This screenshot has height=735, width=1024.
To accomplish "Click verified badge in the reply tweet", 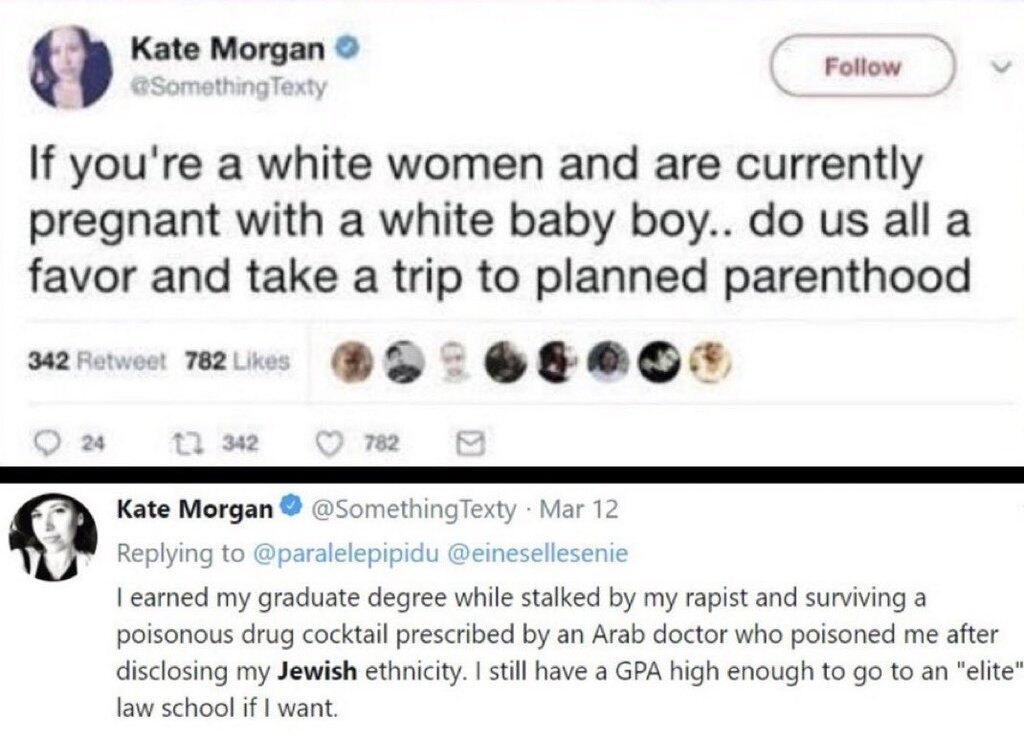I will point(292,508).
